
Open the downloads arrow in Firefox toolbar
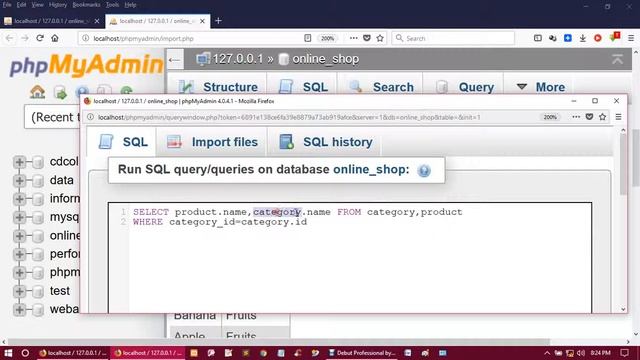(x=583, y=38)
